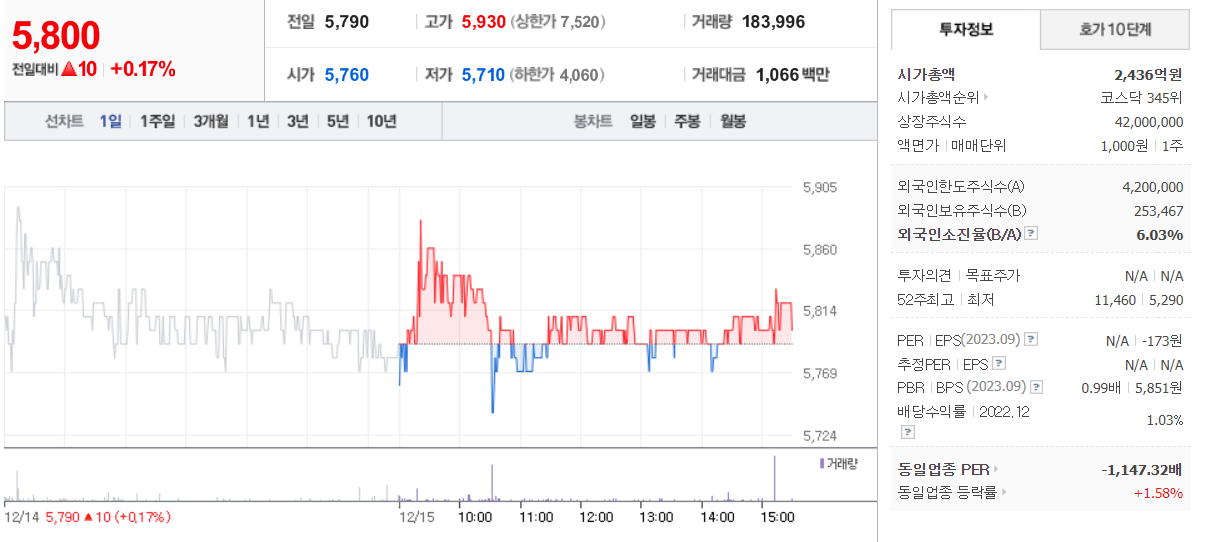
Task: Click the 10:00 time axis label
Action: 475,517
